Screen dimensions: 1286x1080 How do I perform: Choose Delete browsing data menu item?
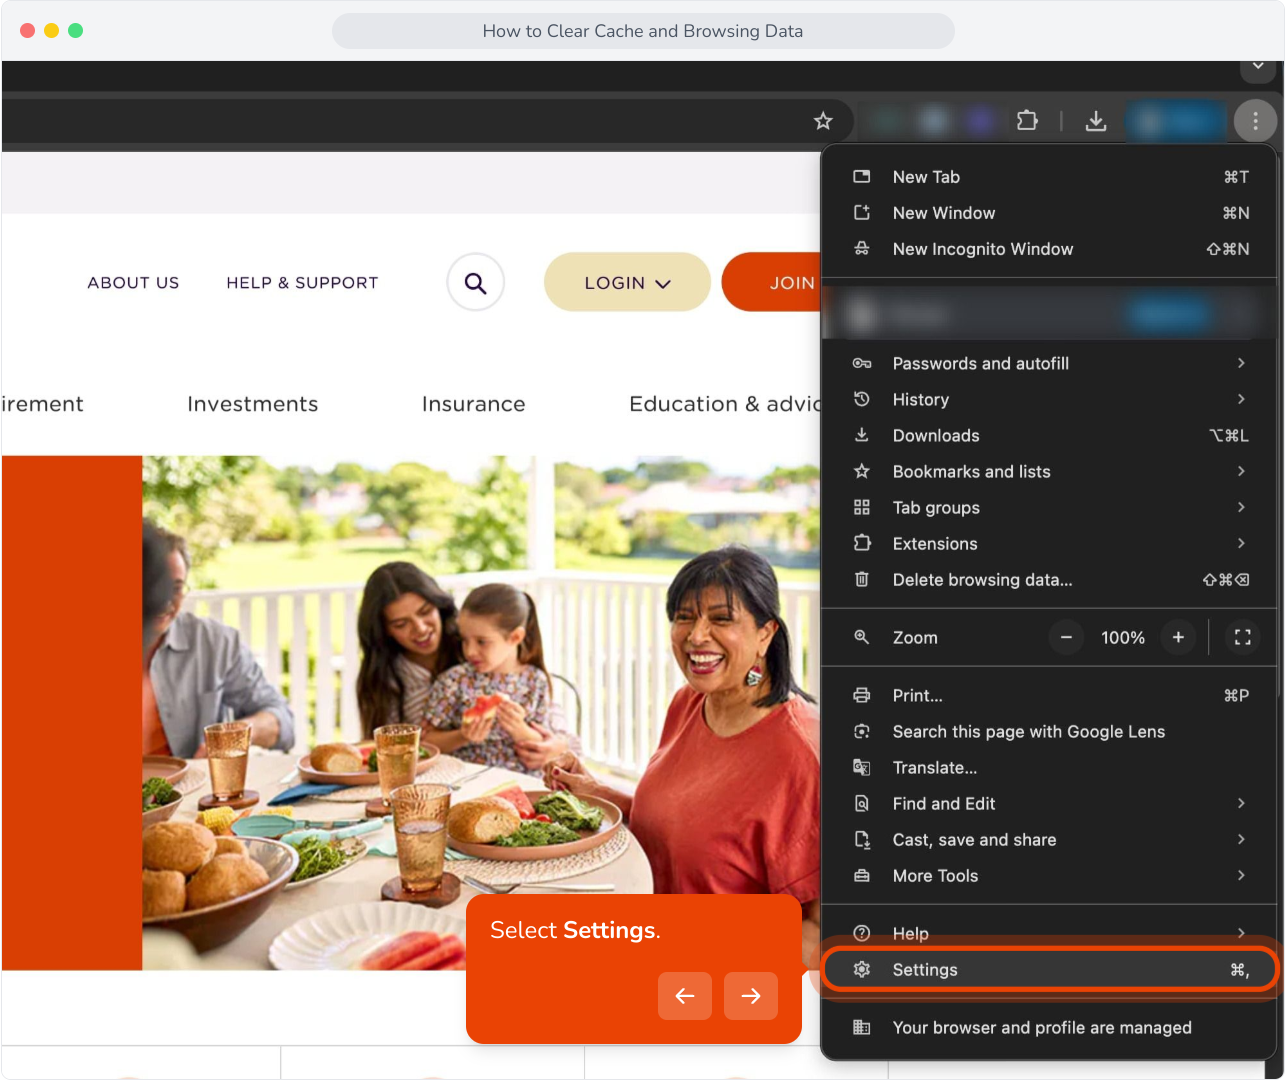[1049, 579]
